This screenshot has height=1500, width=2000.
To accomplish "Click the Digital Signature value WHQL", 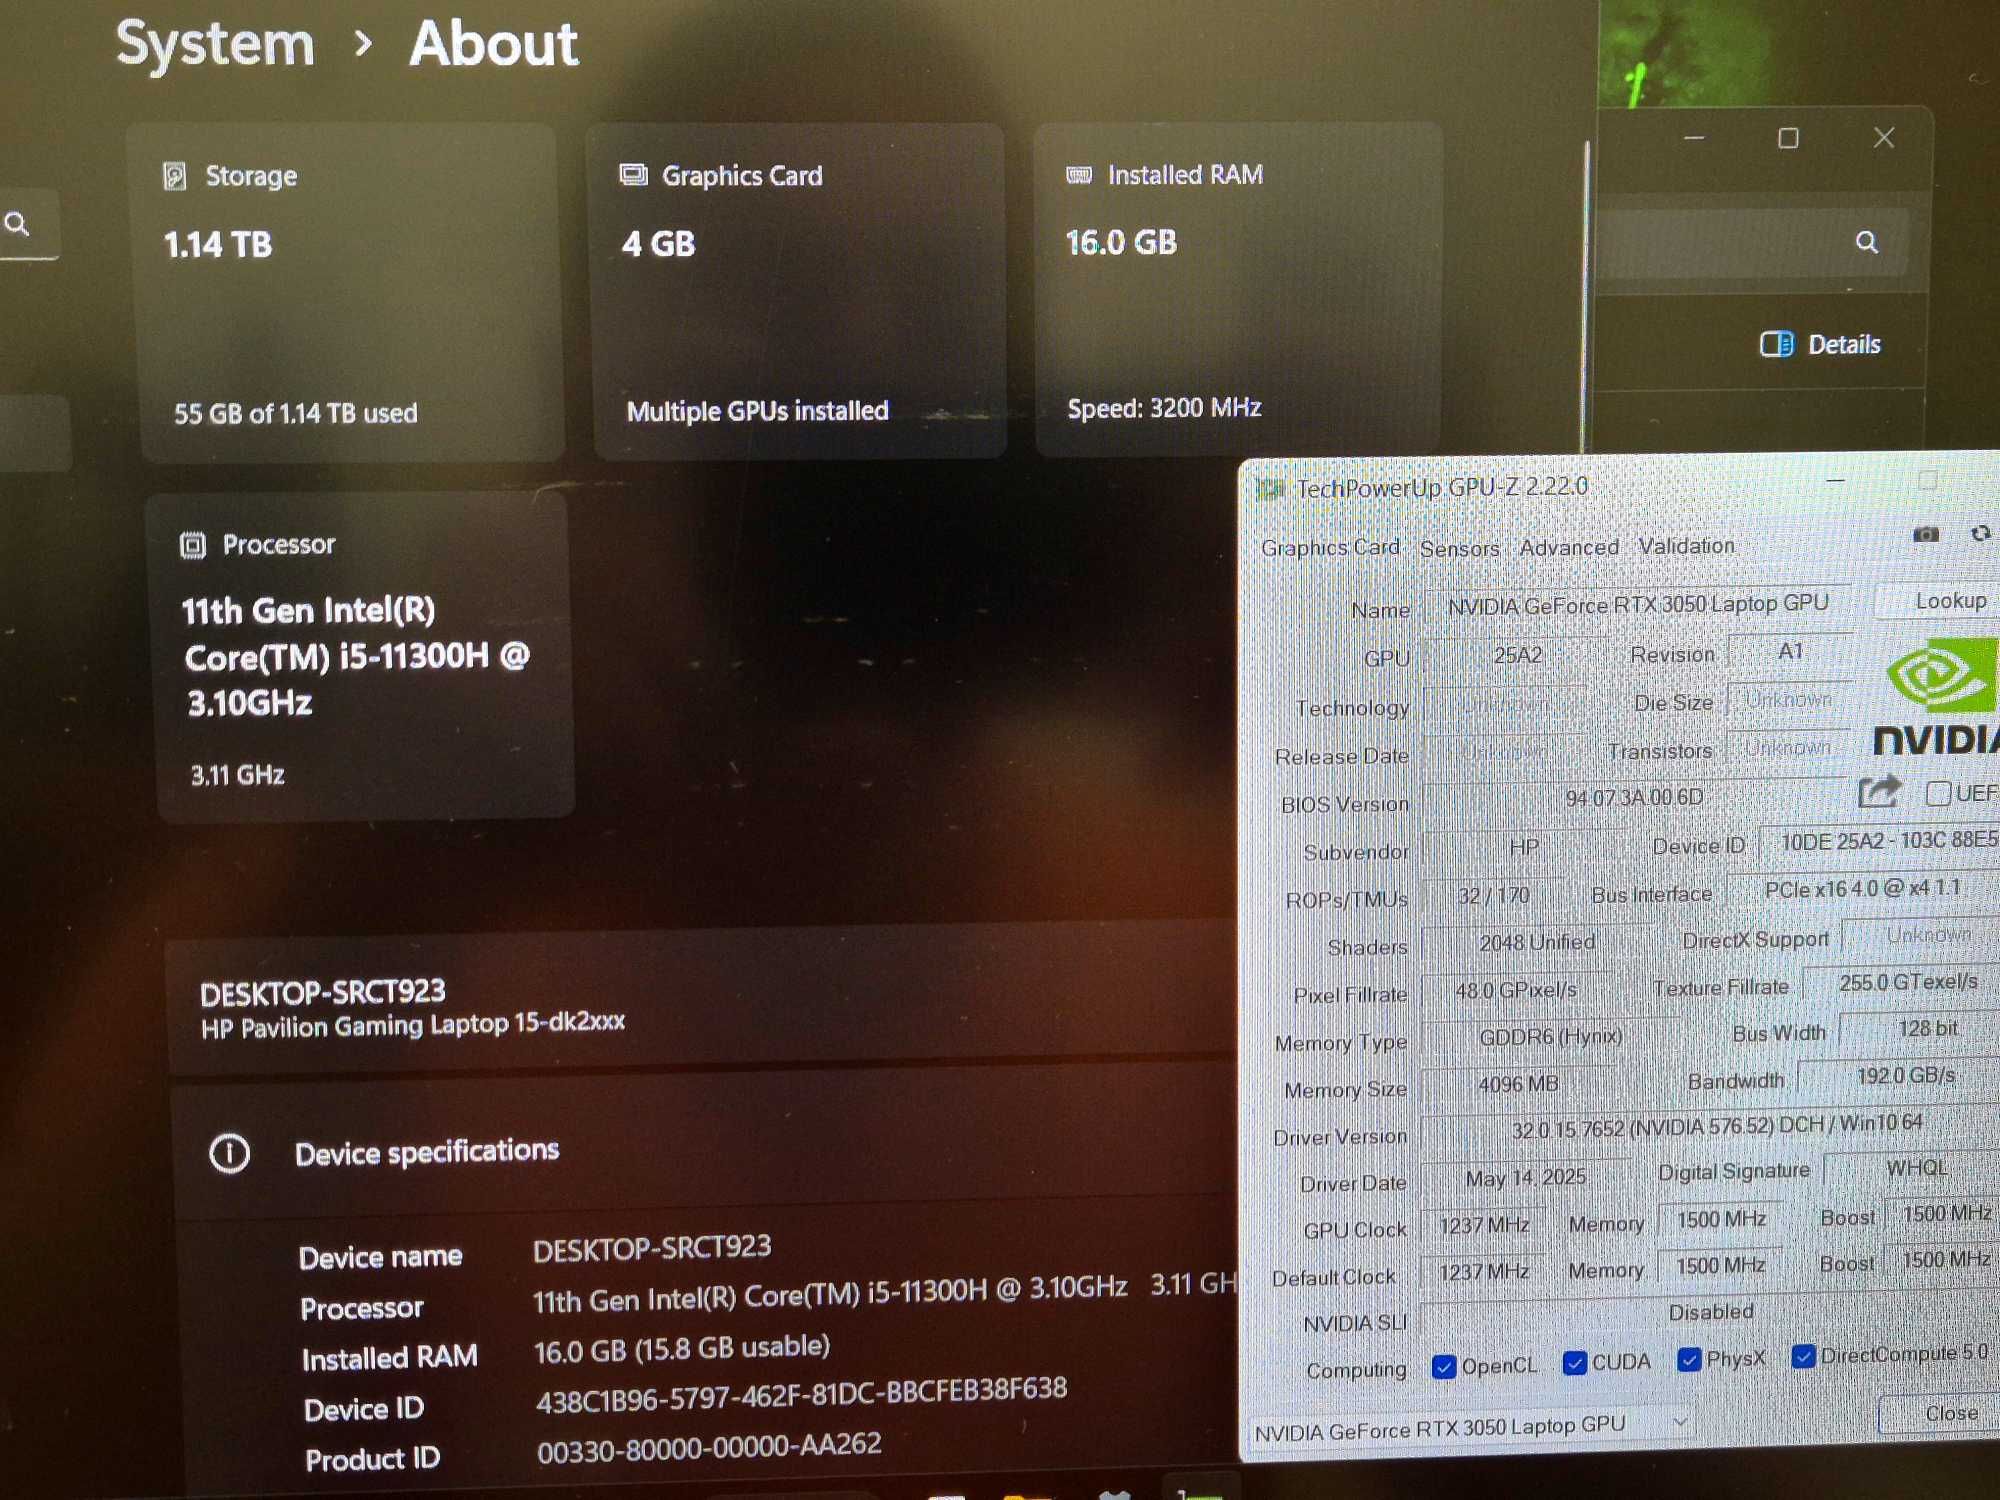I will pos(1916,1168).
